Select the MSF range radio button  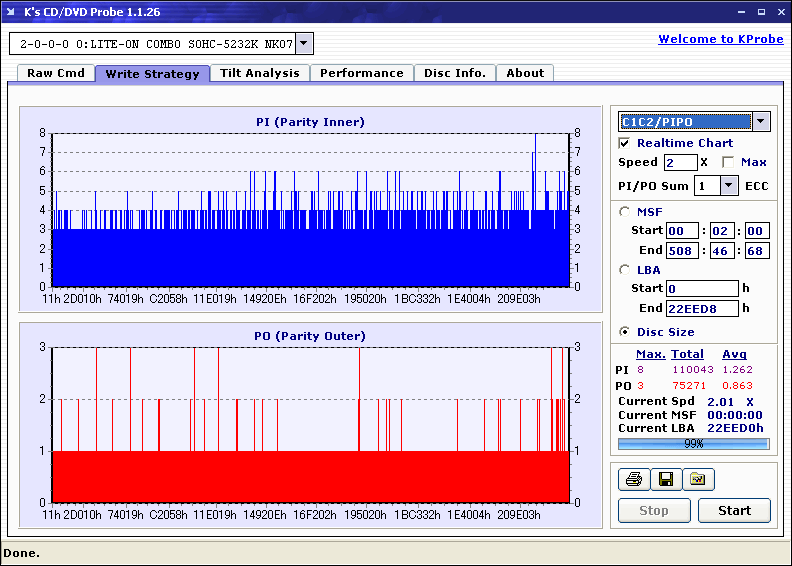tap(625, 211)
